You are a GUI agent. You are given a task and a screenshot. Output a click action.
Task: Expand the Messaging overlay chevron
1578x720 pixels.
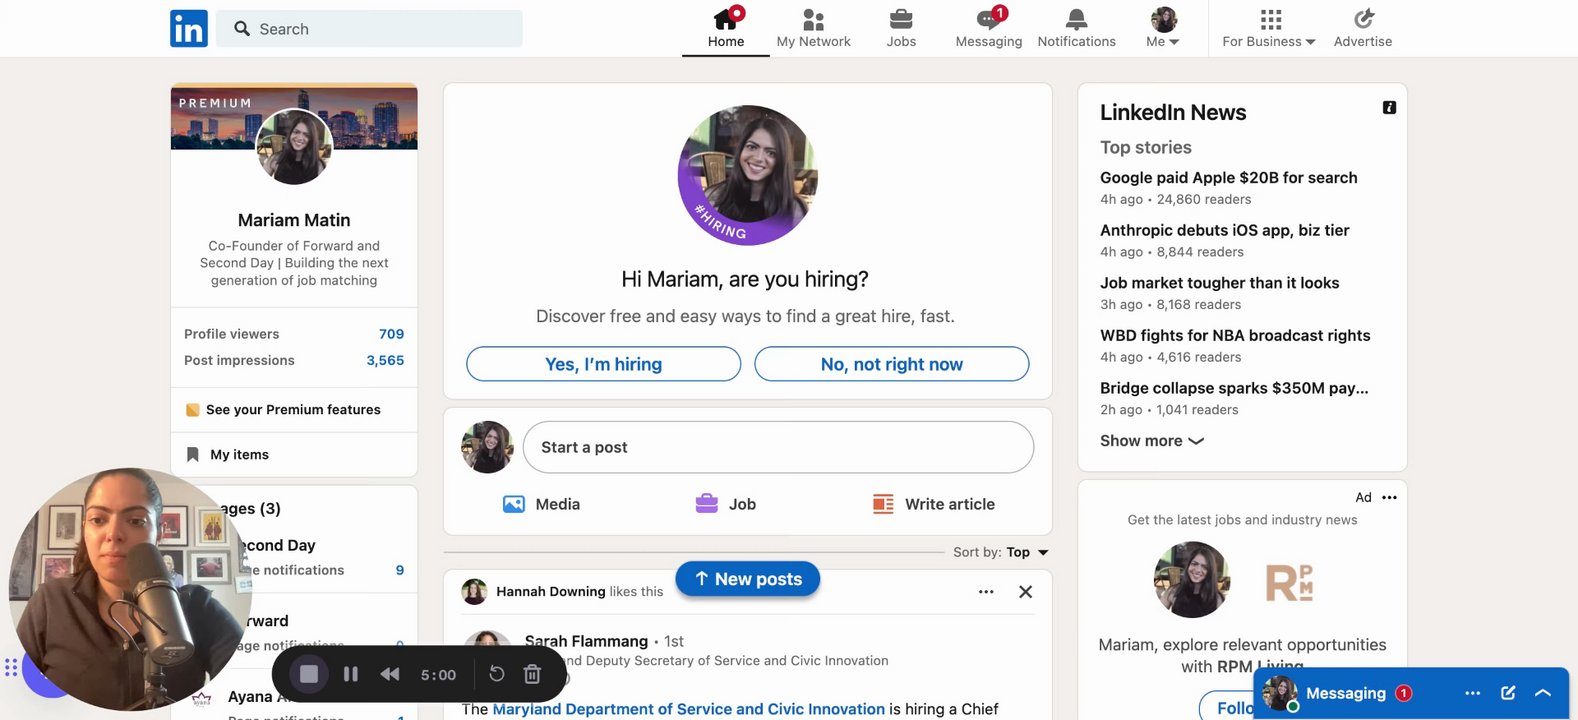point(1543,693)
